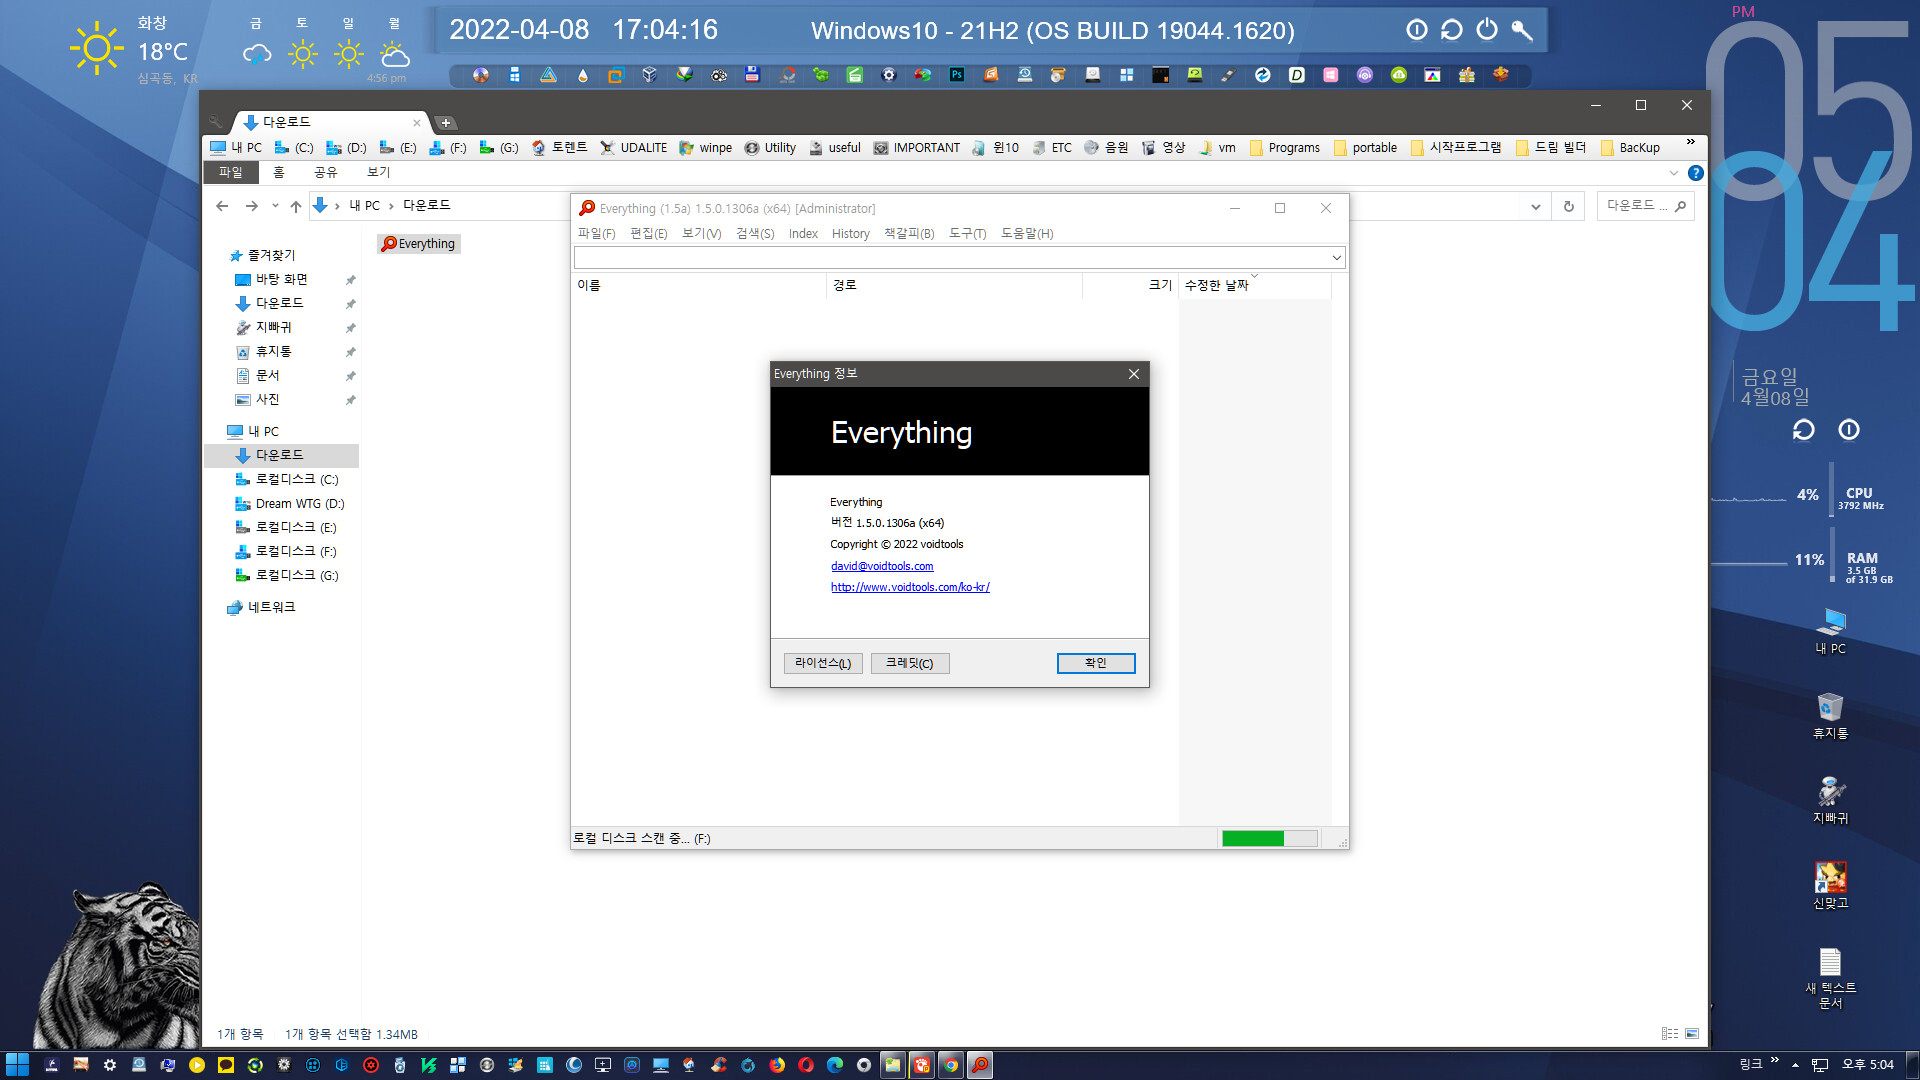Click the white D icon in the top dock
The image size is (1920, 1080).
pos(1297,75)
